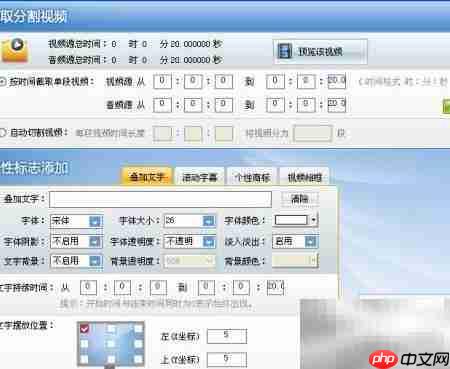The image size is (450, 369).
Task: Click the 将视频均分为 segment count field
Action: (x=313, y=133)
